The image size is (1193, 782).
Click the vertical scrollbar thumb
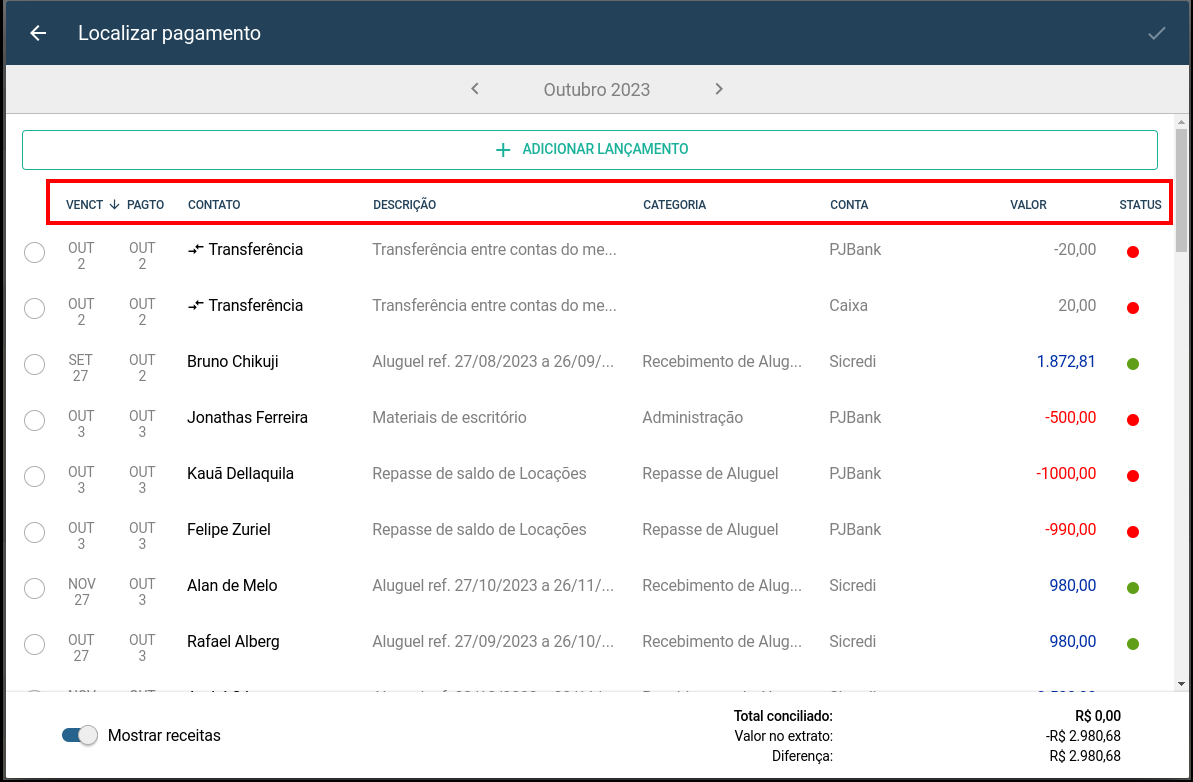click(x=1181, y=190)
